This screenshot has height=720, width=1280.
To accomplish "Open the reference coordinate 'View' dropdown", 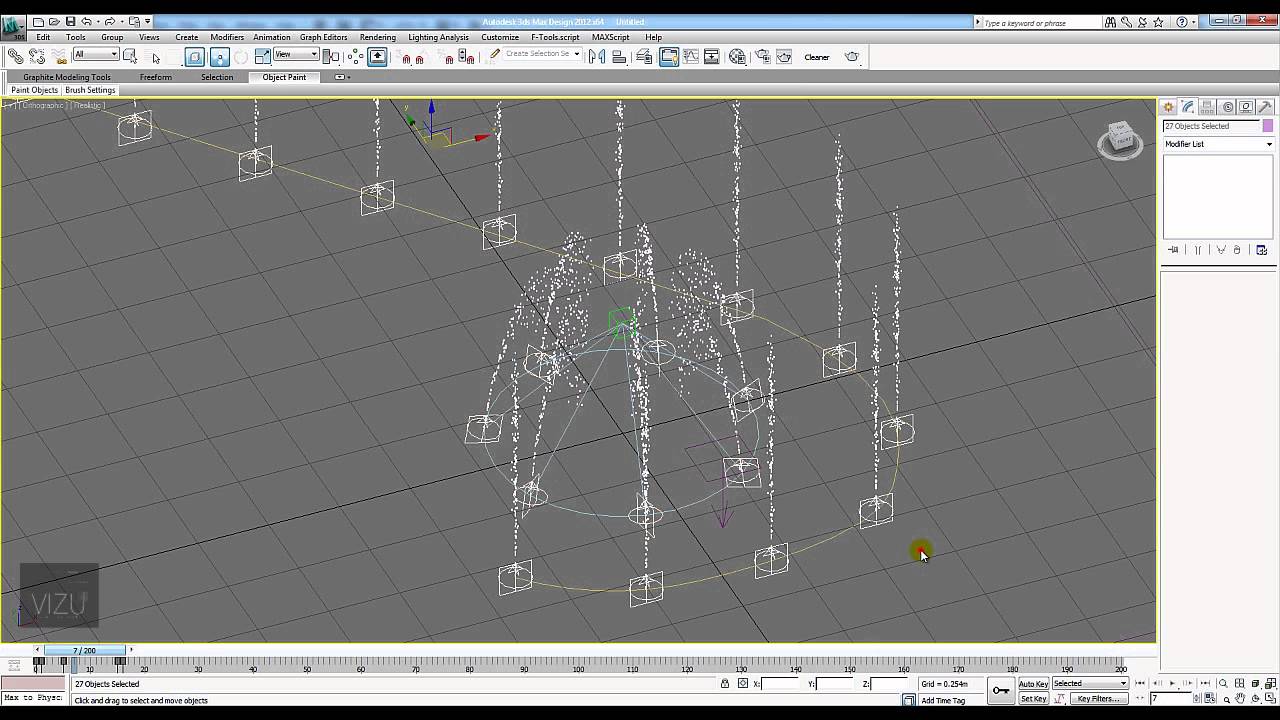I will (296, 54).
